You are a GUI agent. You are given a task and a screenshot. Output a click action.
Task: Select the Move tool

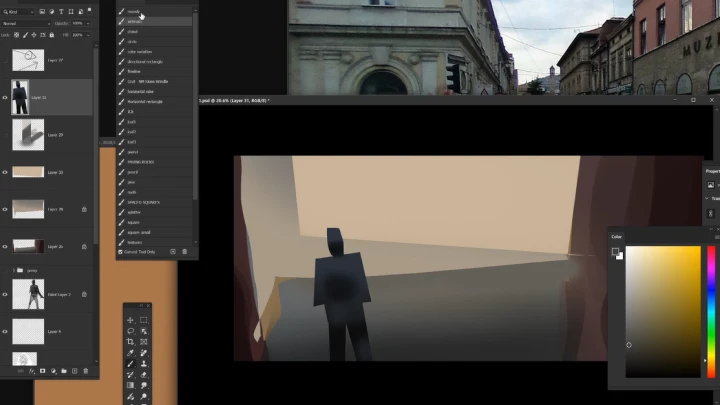(x=130, y=320)
